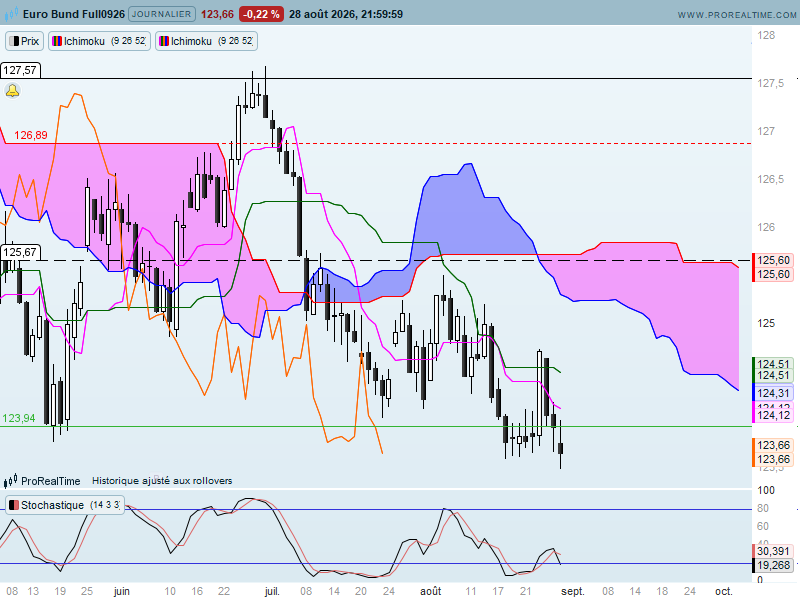Click the first Ichimoku colored icon
The height and width of the screenshot is (600, 800).
point(57,41)
